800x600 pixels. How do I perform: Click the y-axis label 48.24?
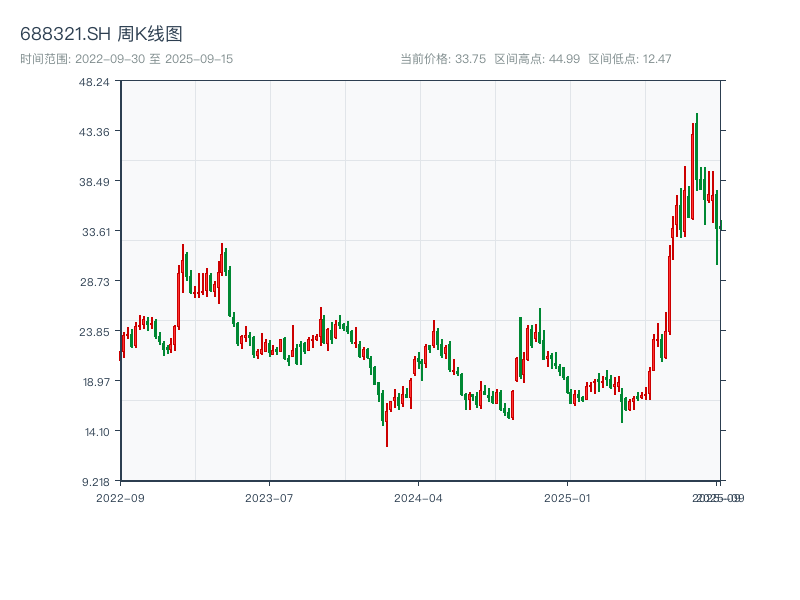pyautogui.click(x=94, y=82)
